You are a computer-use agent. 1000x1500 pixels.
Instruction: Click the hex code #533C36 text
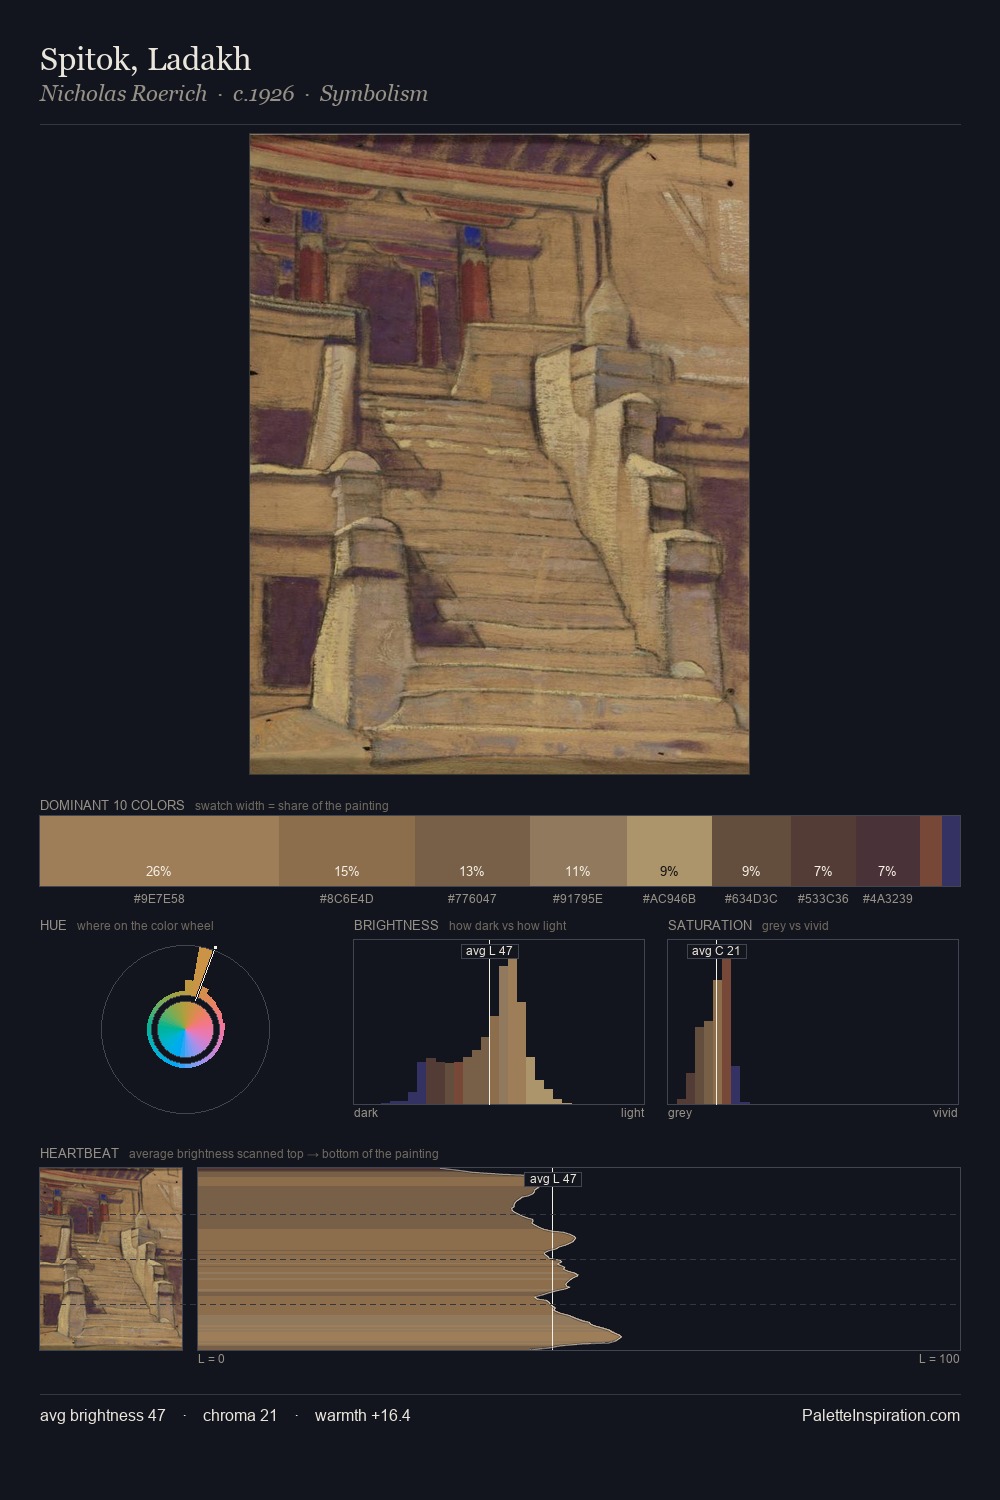point(823,898)
